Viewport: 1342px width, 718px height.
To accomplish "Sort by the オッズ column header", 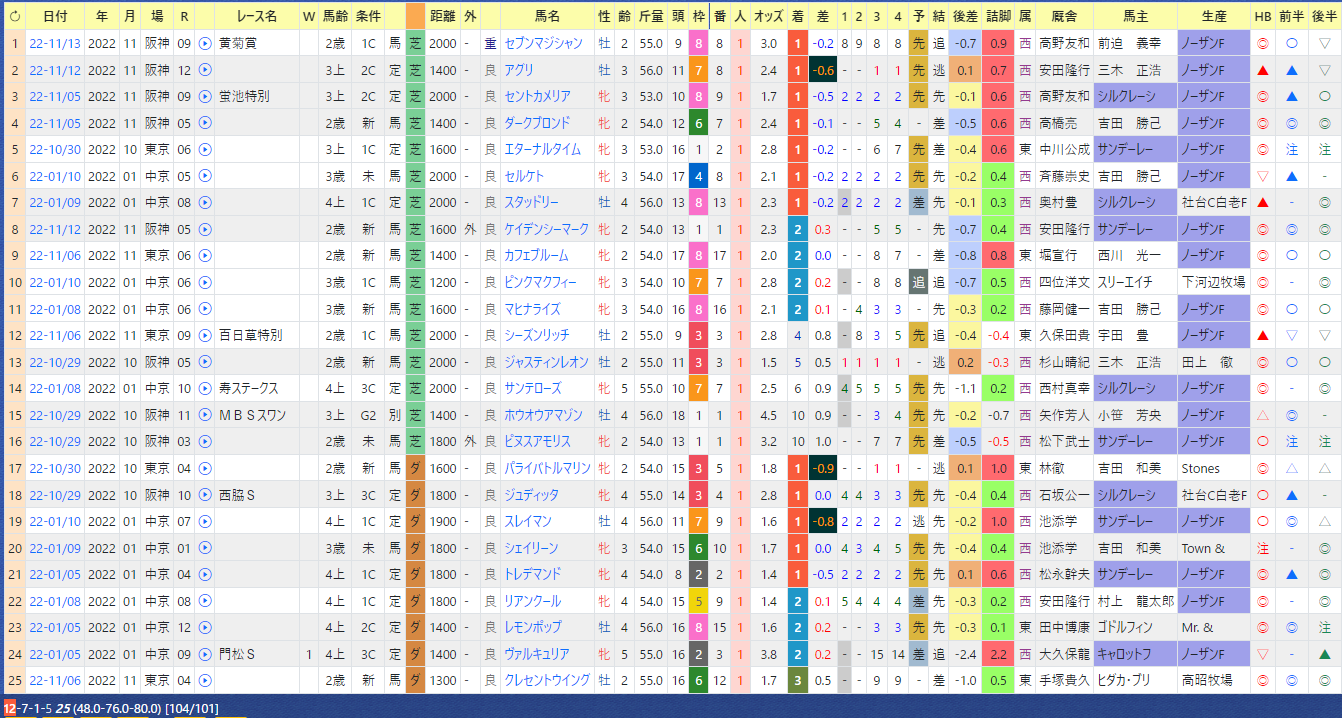I will tap(768, 17).
